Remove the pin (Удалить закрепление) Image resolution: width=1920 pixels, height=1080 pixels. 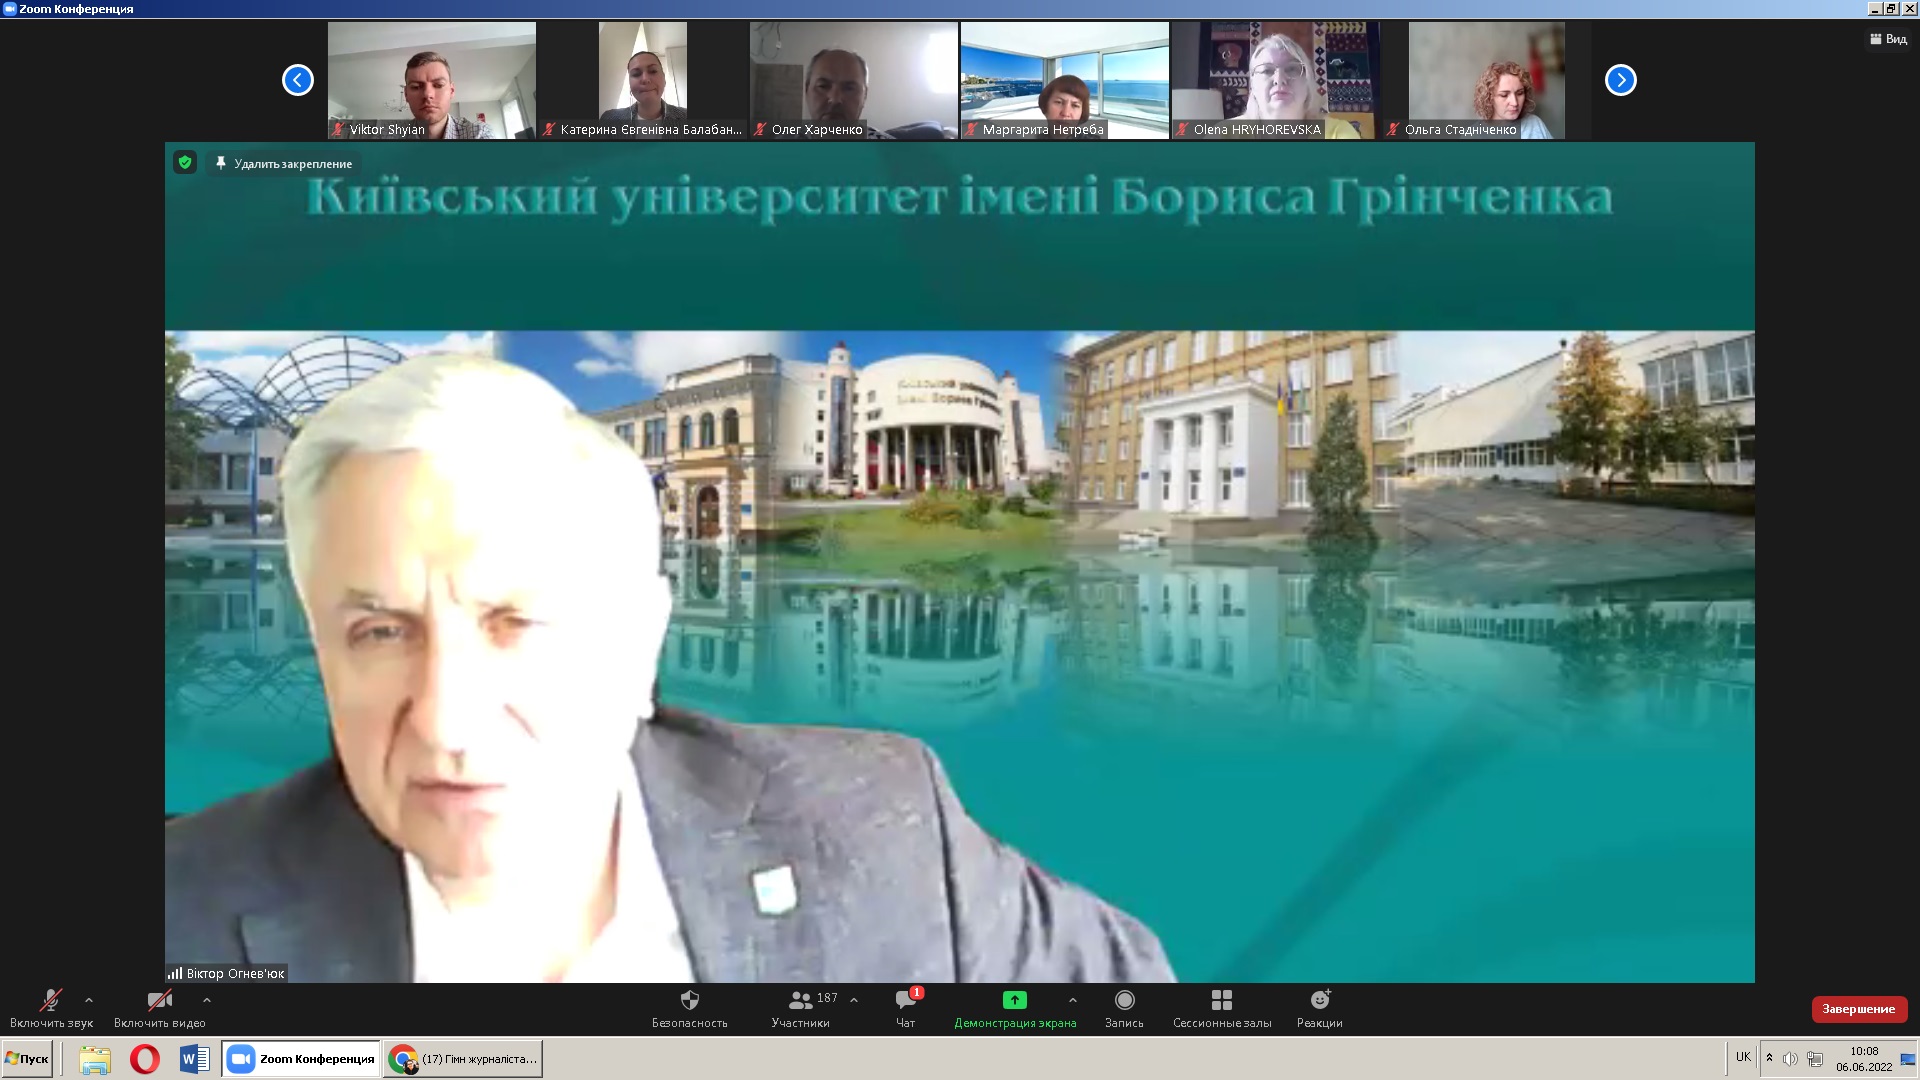click(282, 163)
